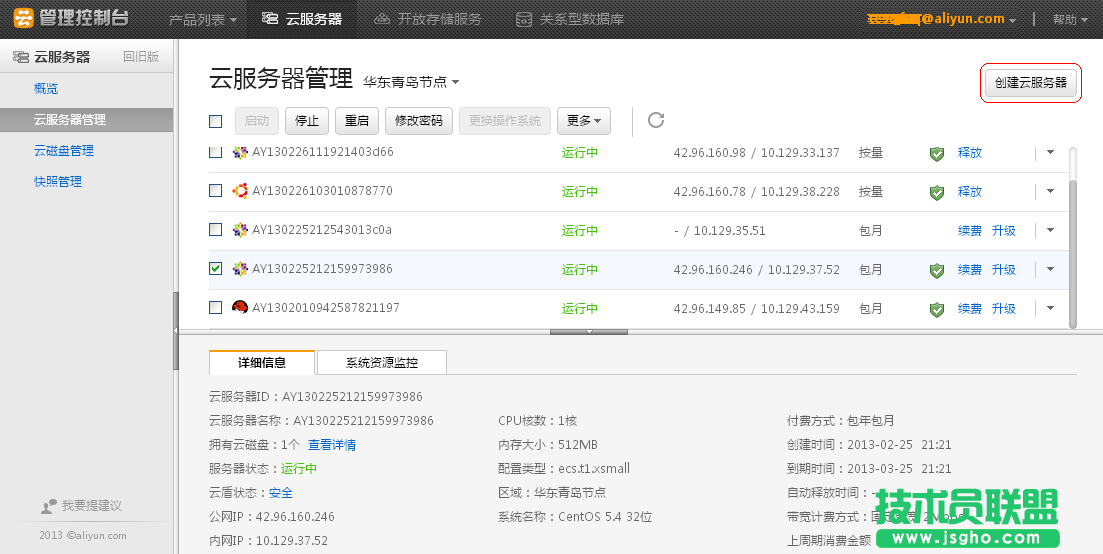
Task: Click the green shield icon for server AY130225212159973986
Action: coord(937,270)
